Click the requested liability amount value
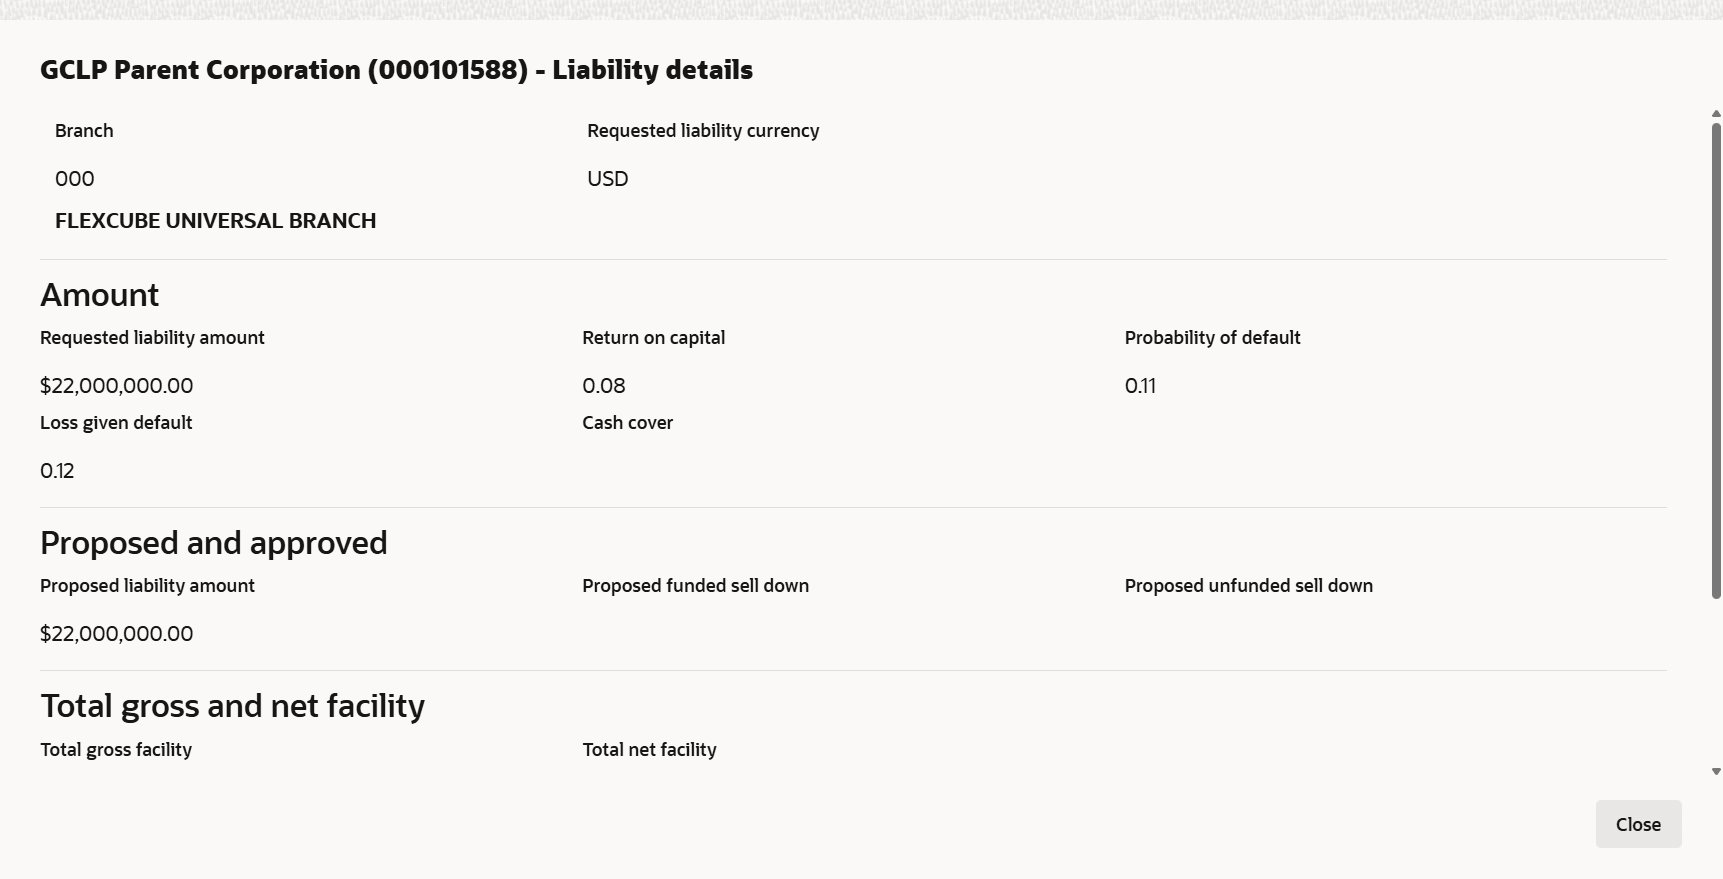Screen dimensions: 1723x879 click(x=117, y=386)
